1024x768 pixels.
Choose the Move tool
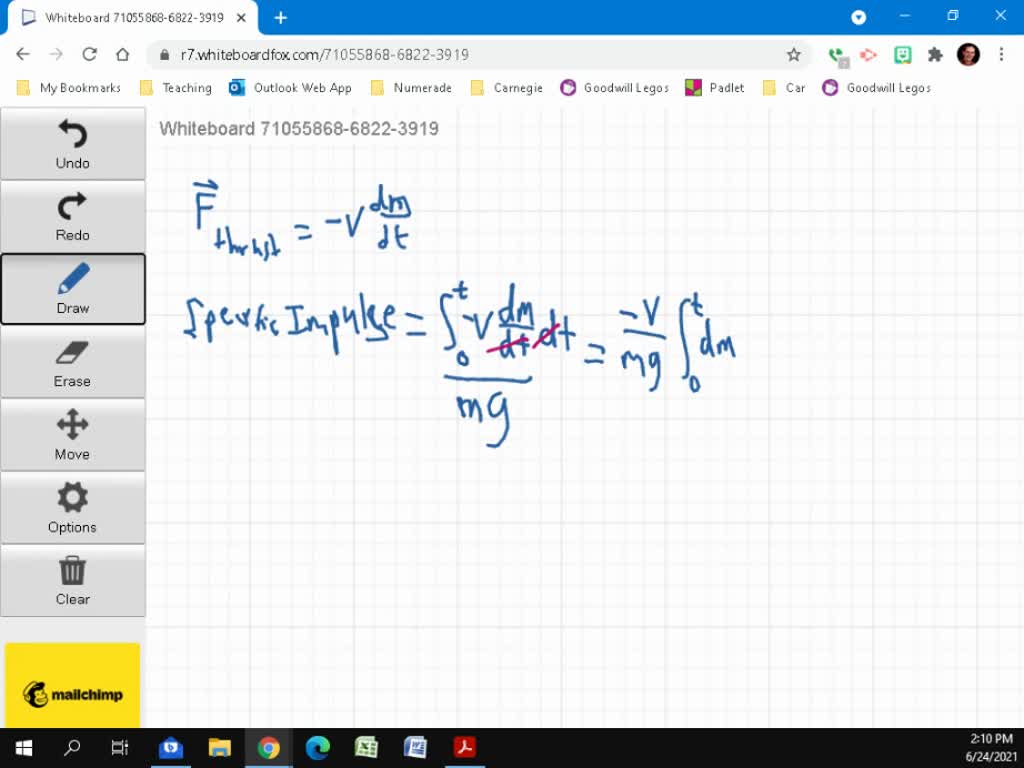(73, 435)
